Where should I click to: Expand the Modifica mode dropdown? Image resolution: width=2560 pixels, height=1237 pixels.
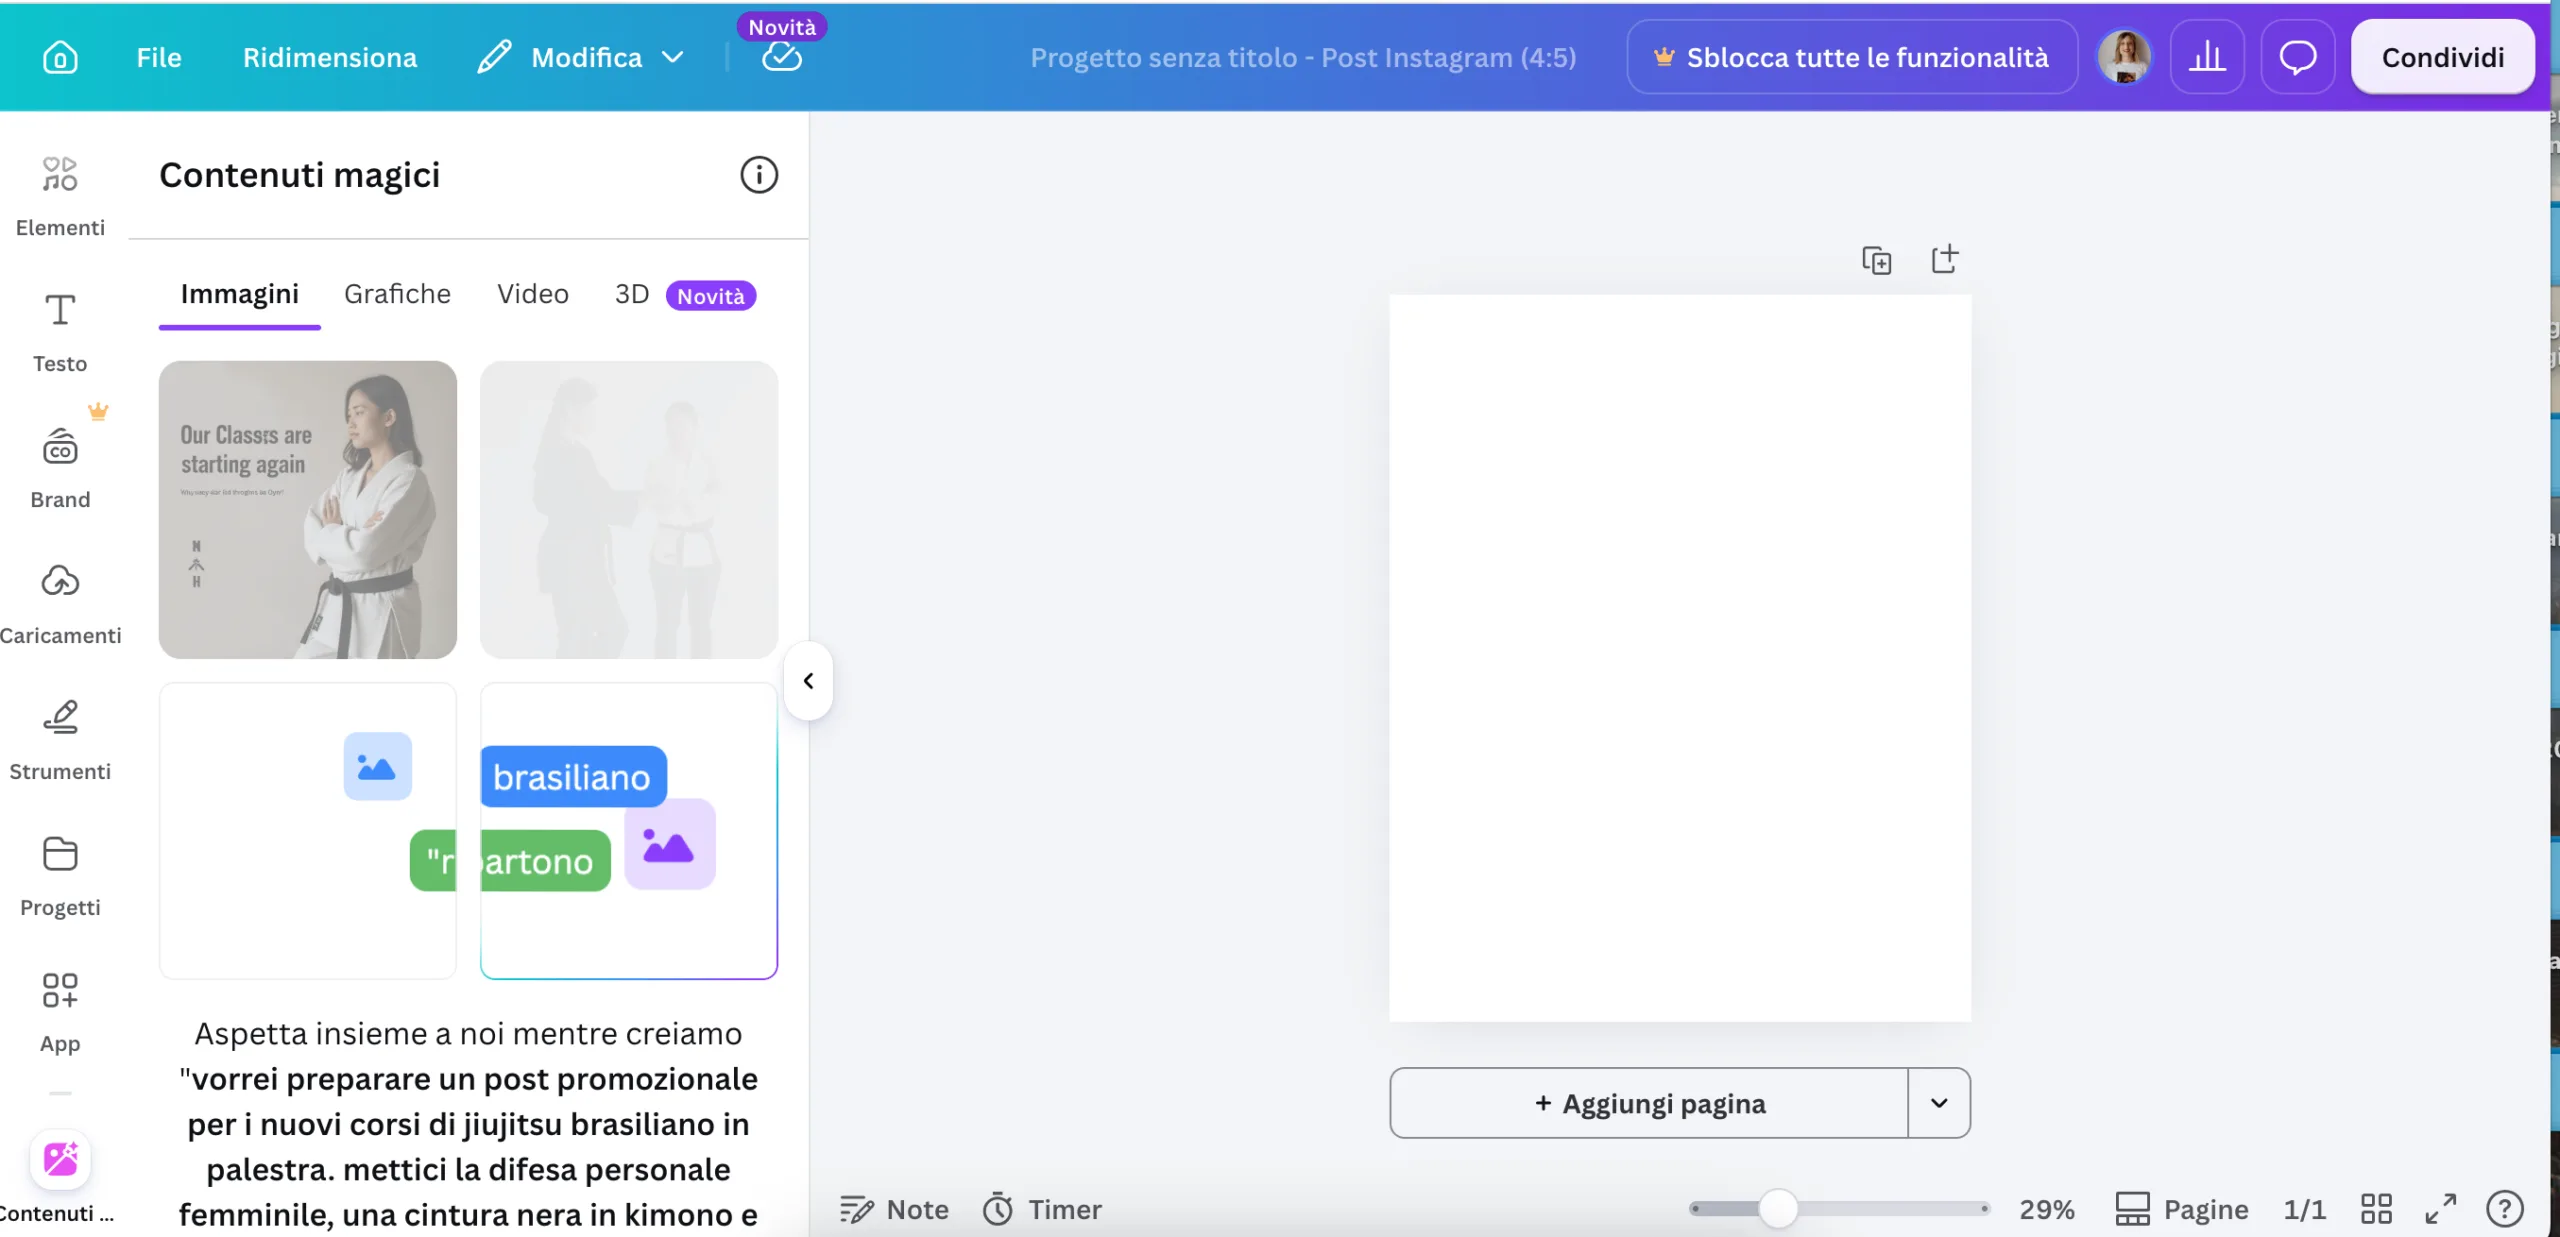[581, 57]
